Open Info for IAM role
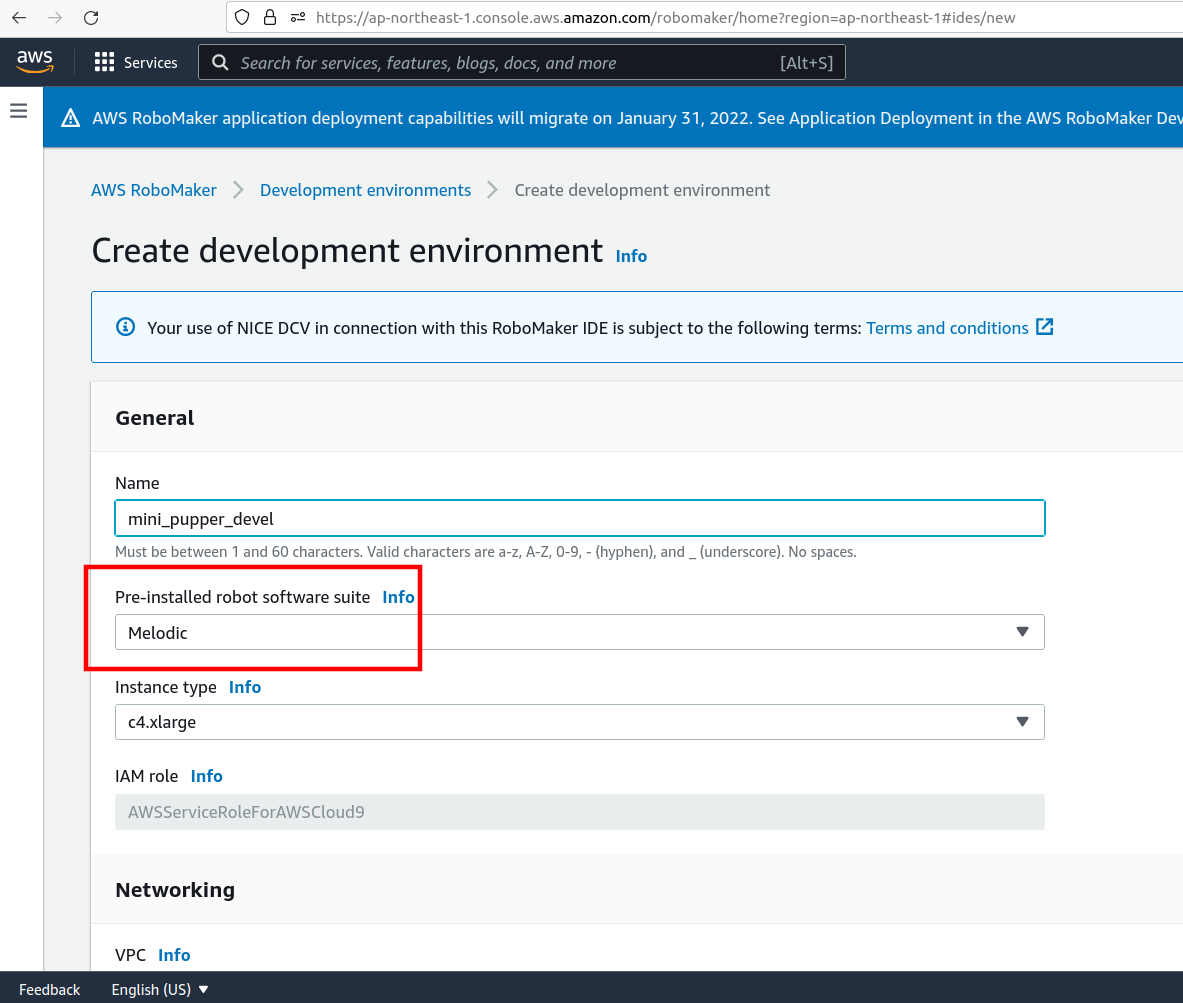Screen dimensions: 1183x1003 click(x=206, y=776)
